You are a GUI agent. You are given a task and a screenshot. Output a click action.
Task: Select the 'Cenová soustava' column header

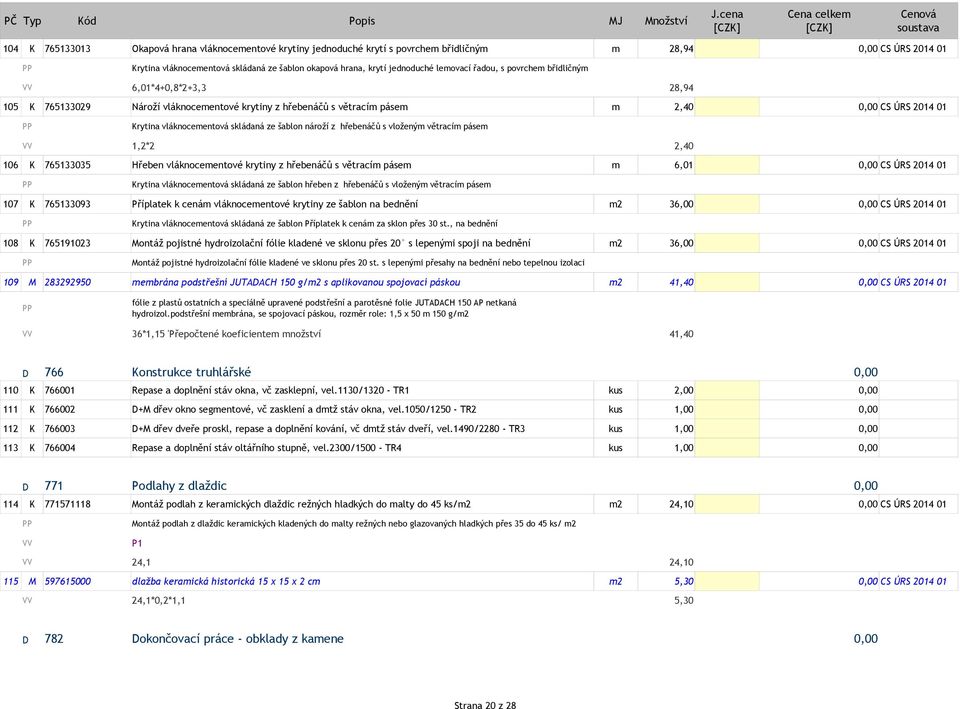pyautogui.click(x=918, y=21)
